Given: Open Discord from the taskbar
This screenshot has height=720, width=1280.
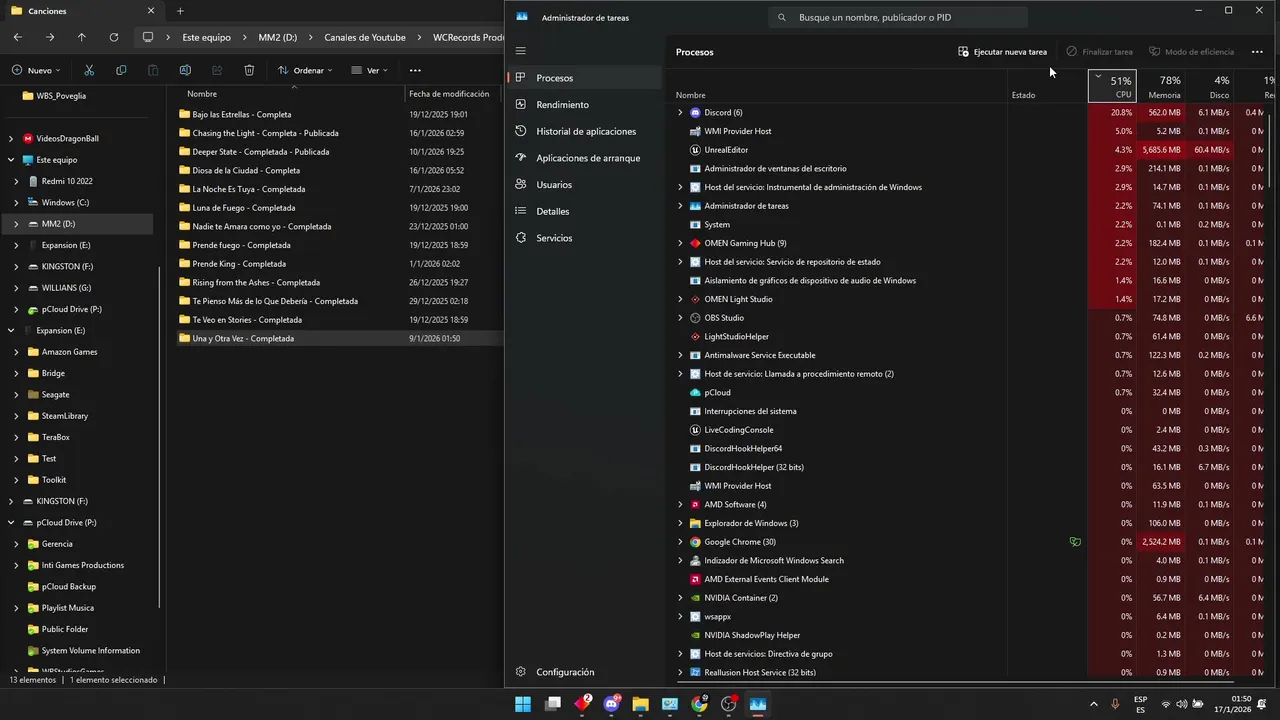Looking at the screenshot, I should 611,704.
